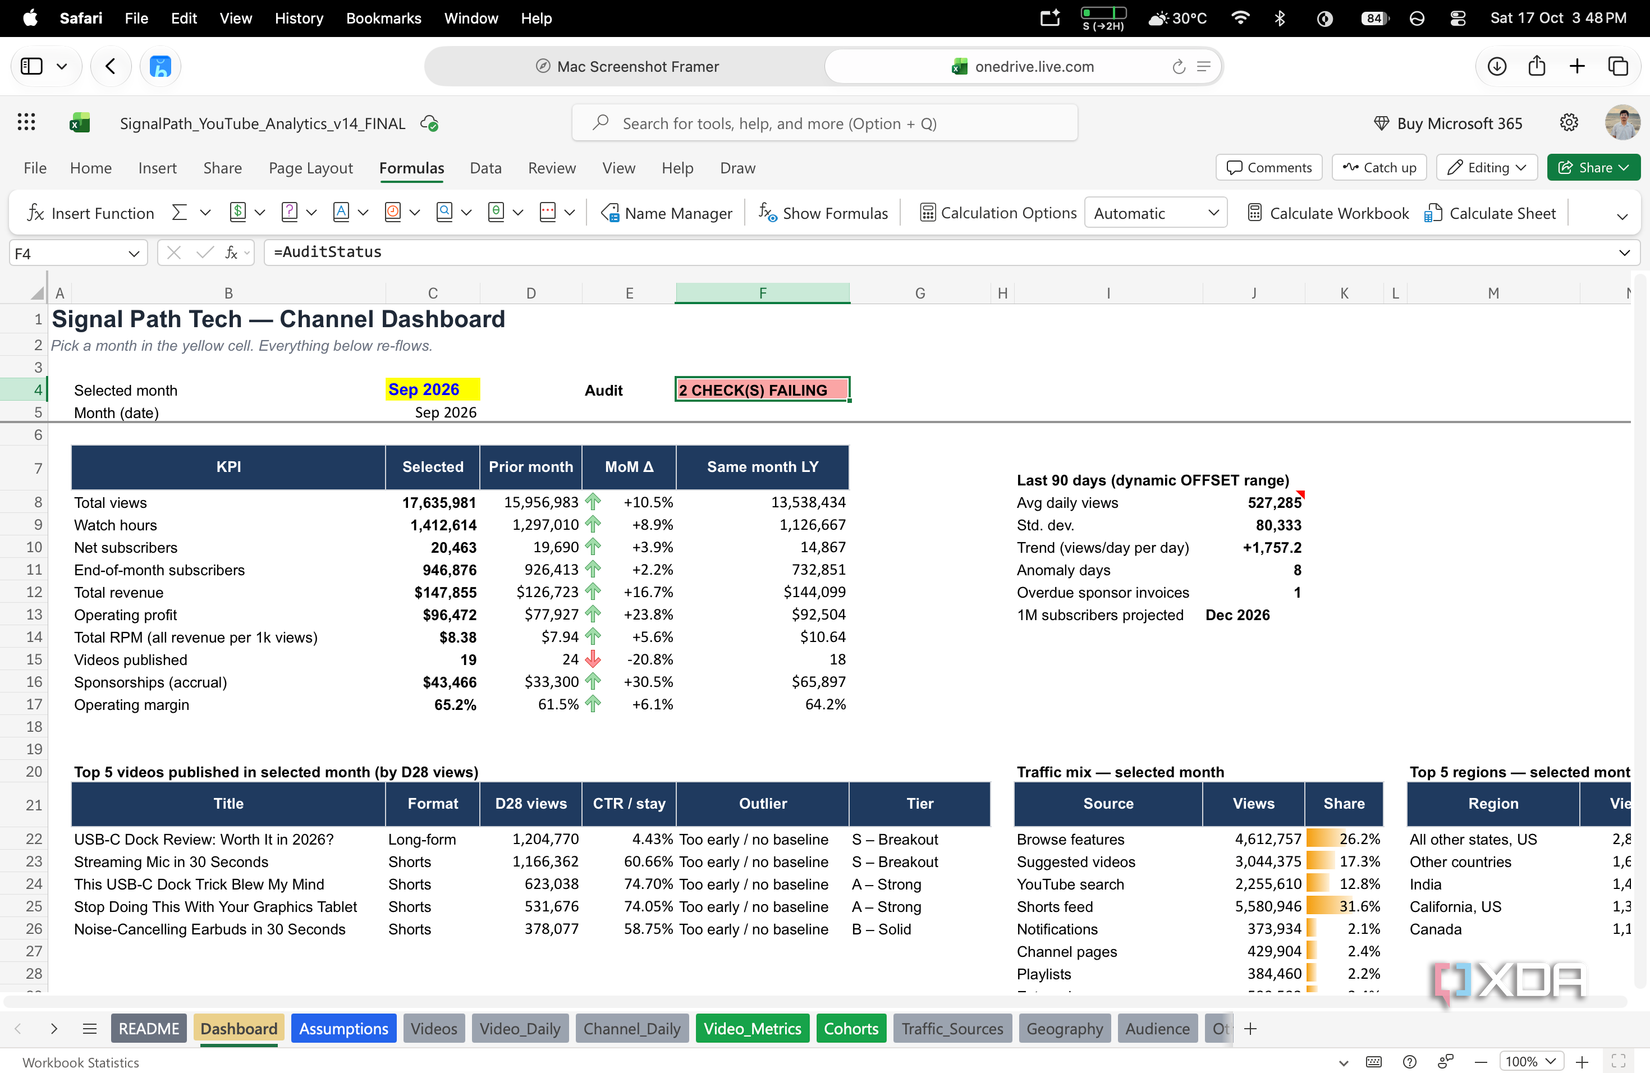Select the yellow Sep 2026 month cell
This screenshot has height=1073, width=1650.
433,390
